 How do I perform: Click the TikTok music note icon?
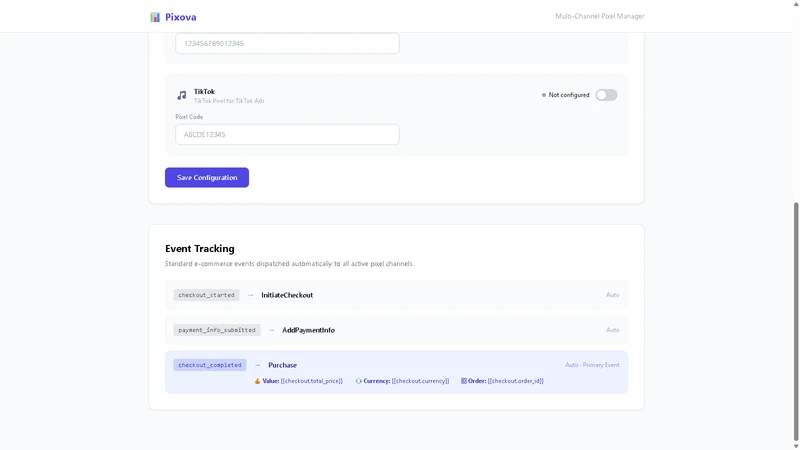182,95
